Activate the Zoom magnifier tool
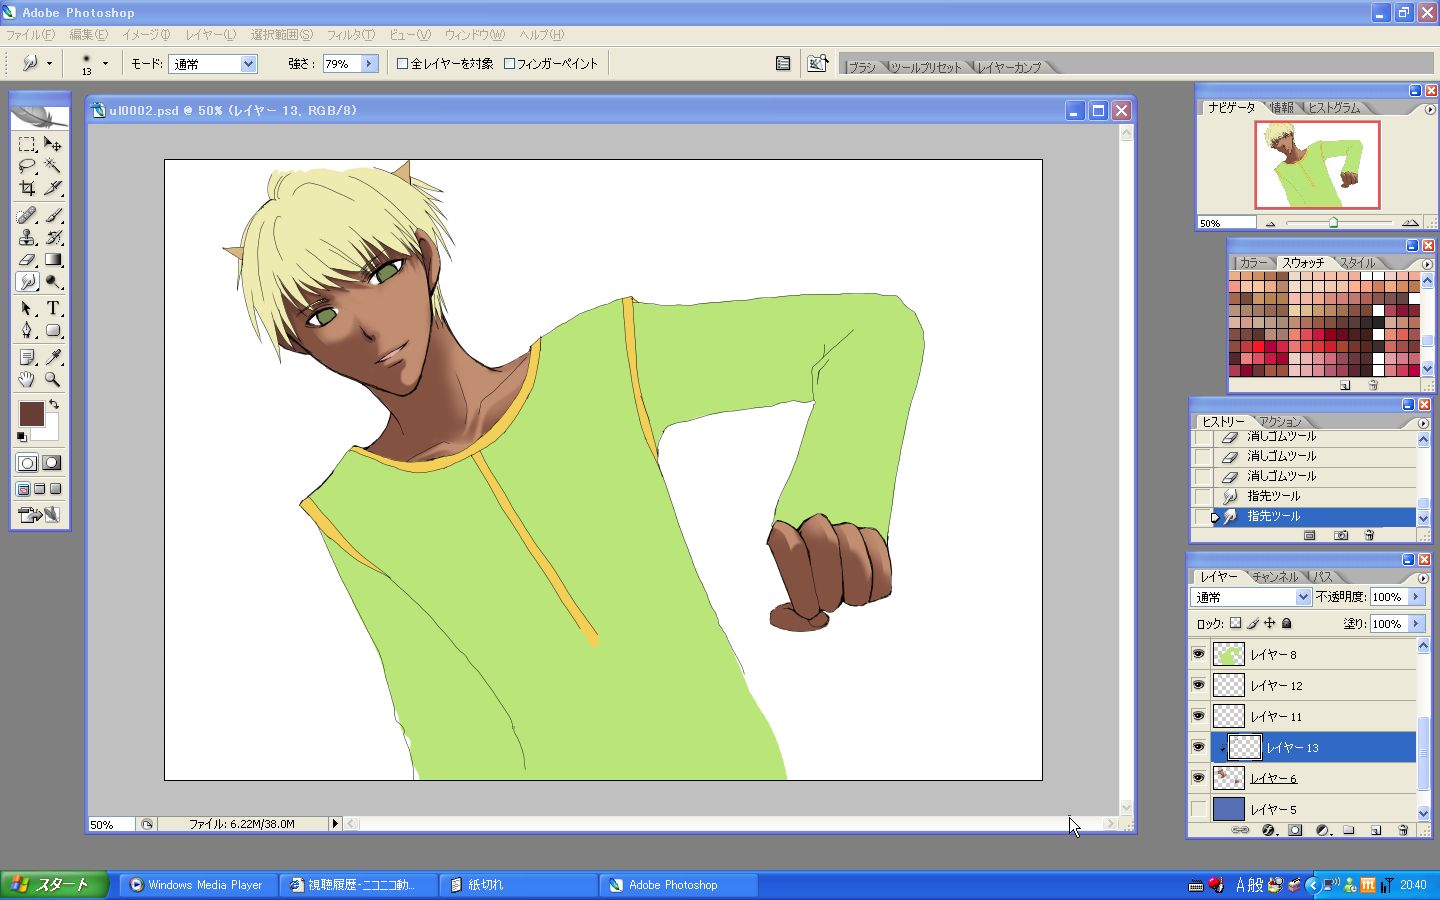 coord(53,380)
